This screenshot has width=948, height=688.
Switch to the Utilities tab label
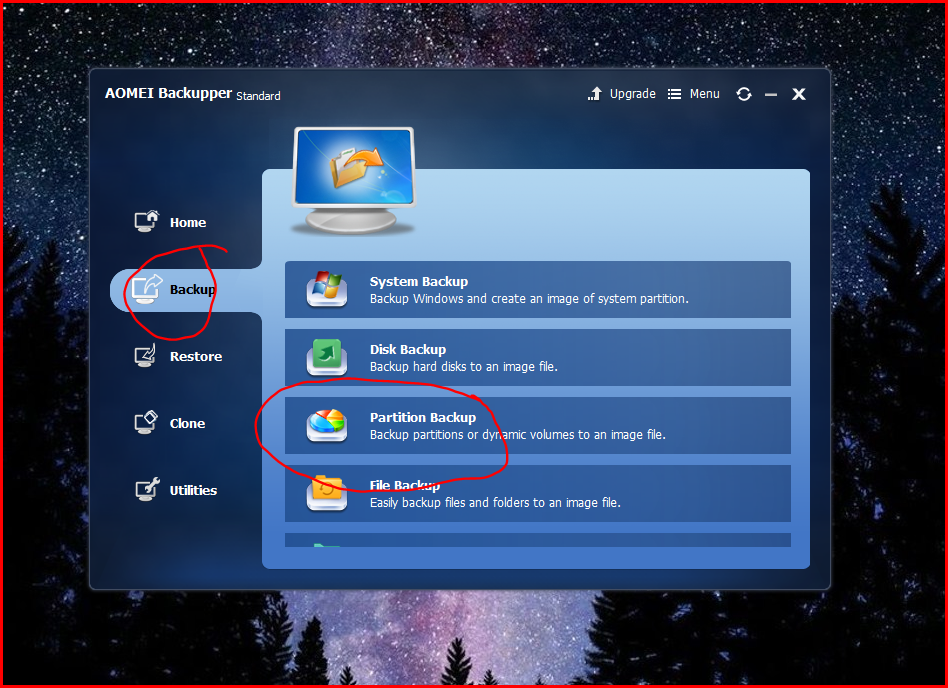tap(193, 490)
